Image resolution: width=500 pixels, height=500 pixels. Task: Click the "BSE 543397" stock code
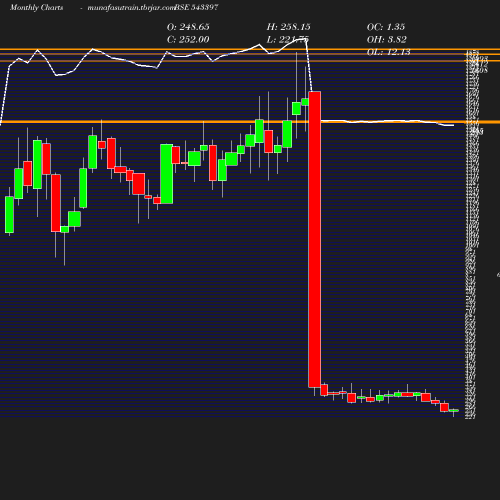point(196,7)
